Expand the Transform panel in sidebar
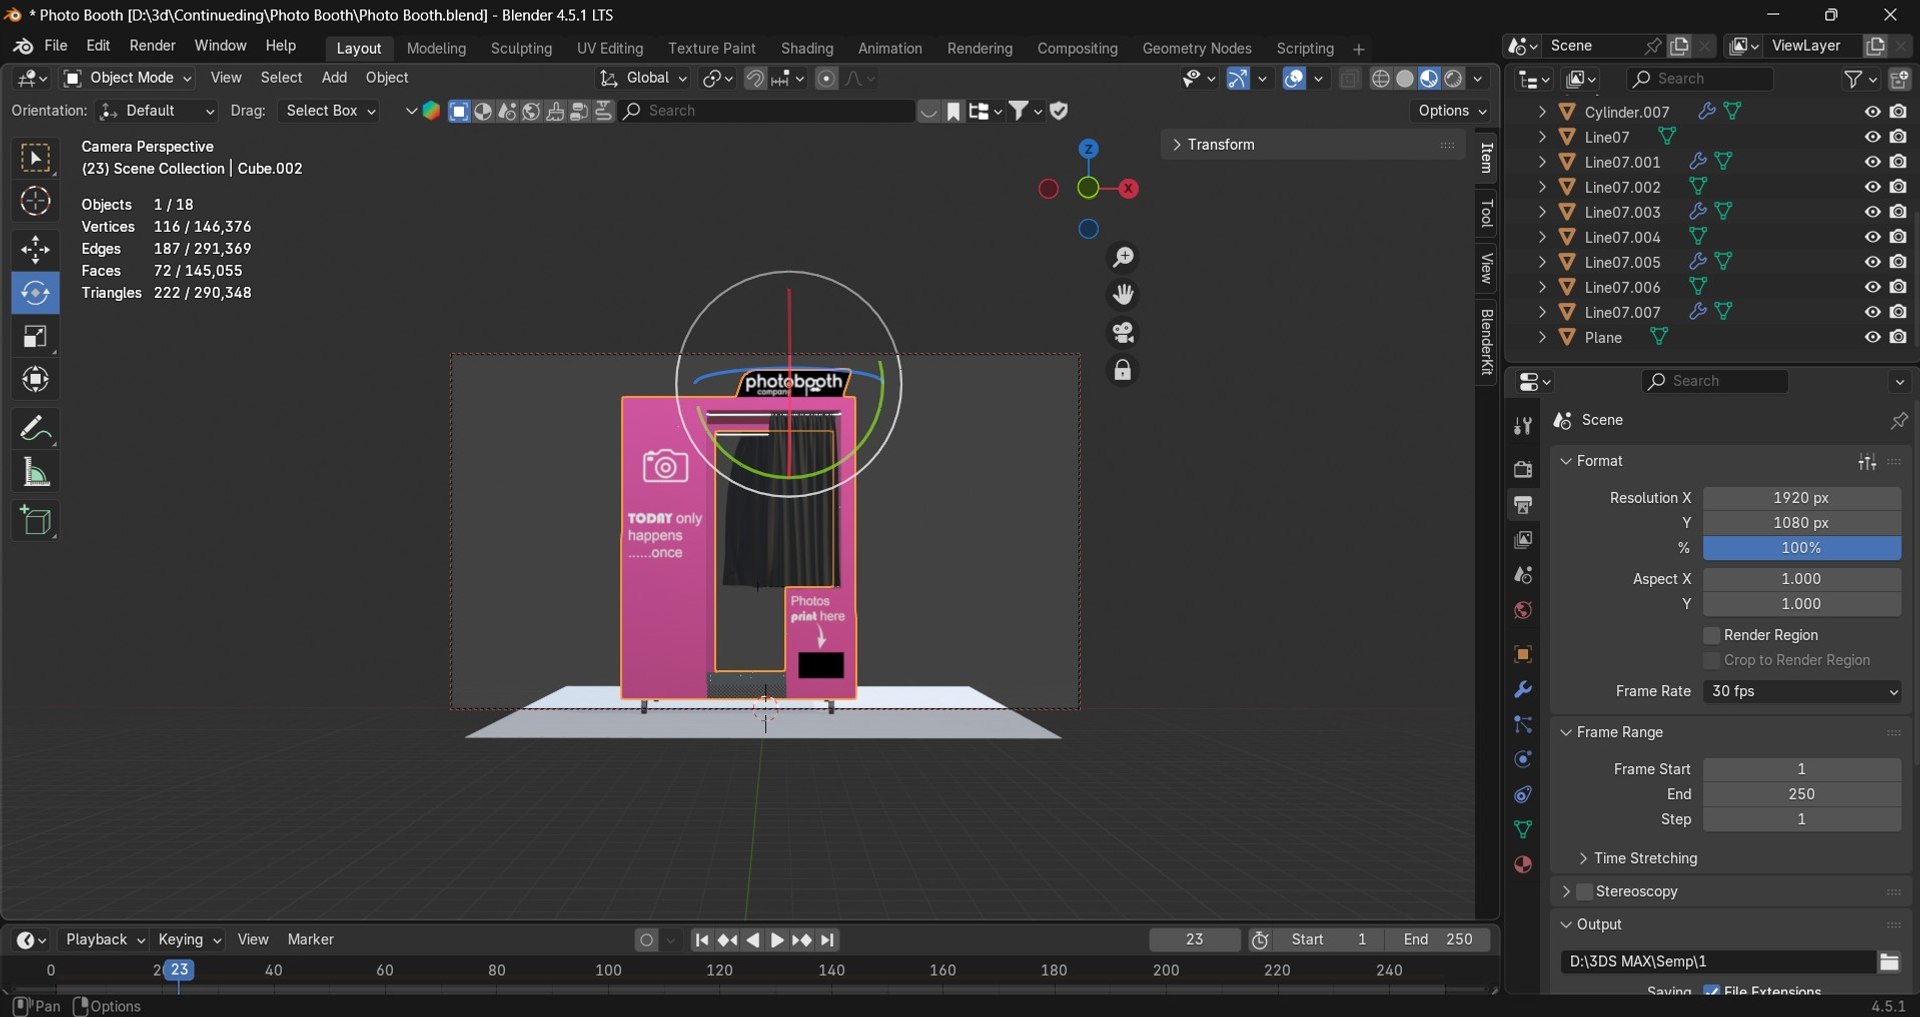Image resolution: width=1920 pixels, height=1017 pixels. pyautogui.click(x=1313, y=145)
